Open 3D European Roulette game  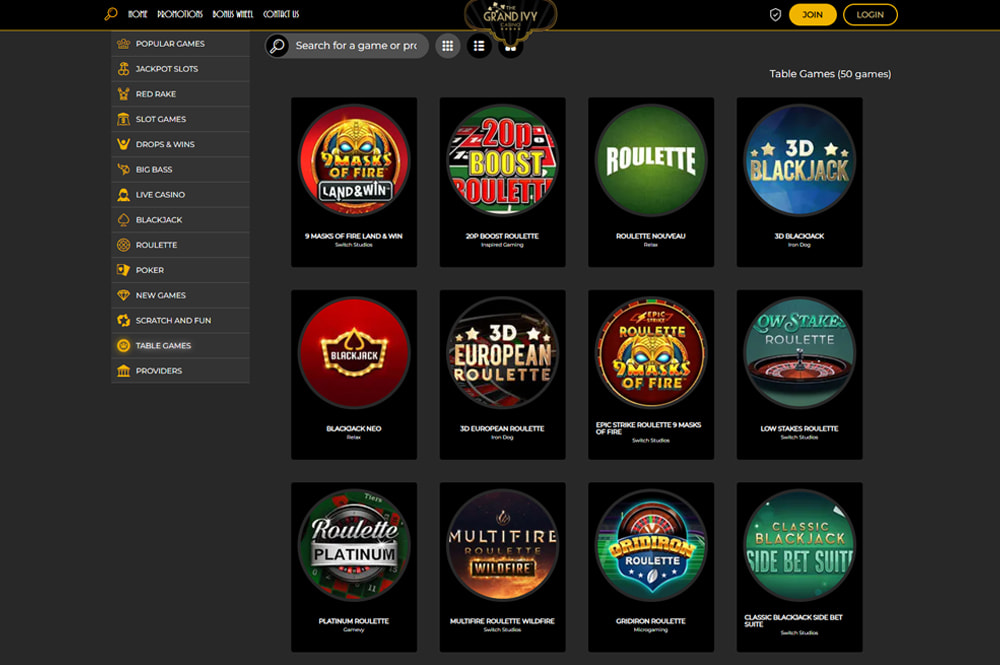503,375
